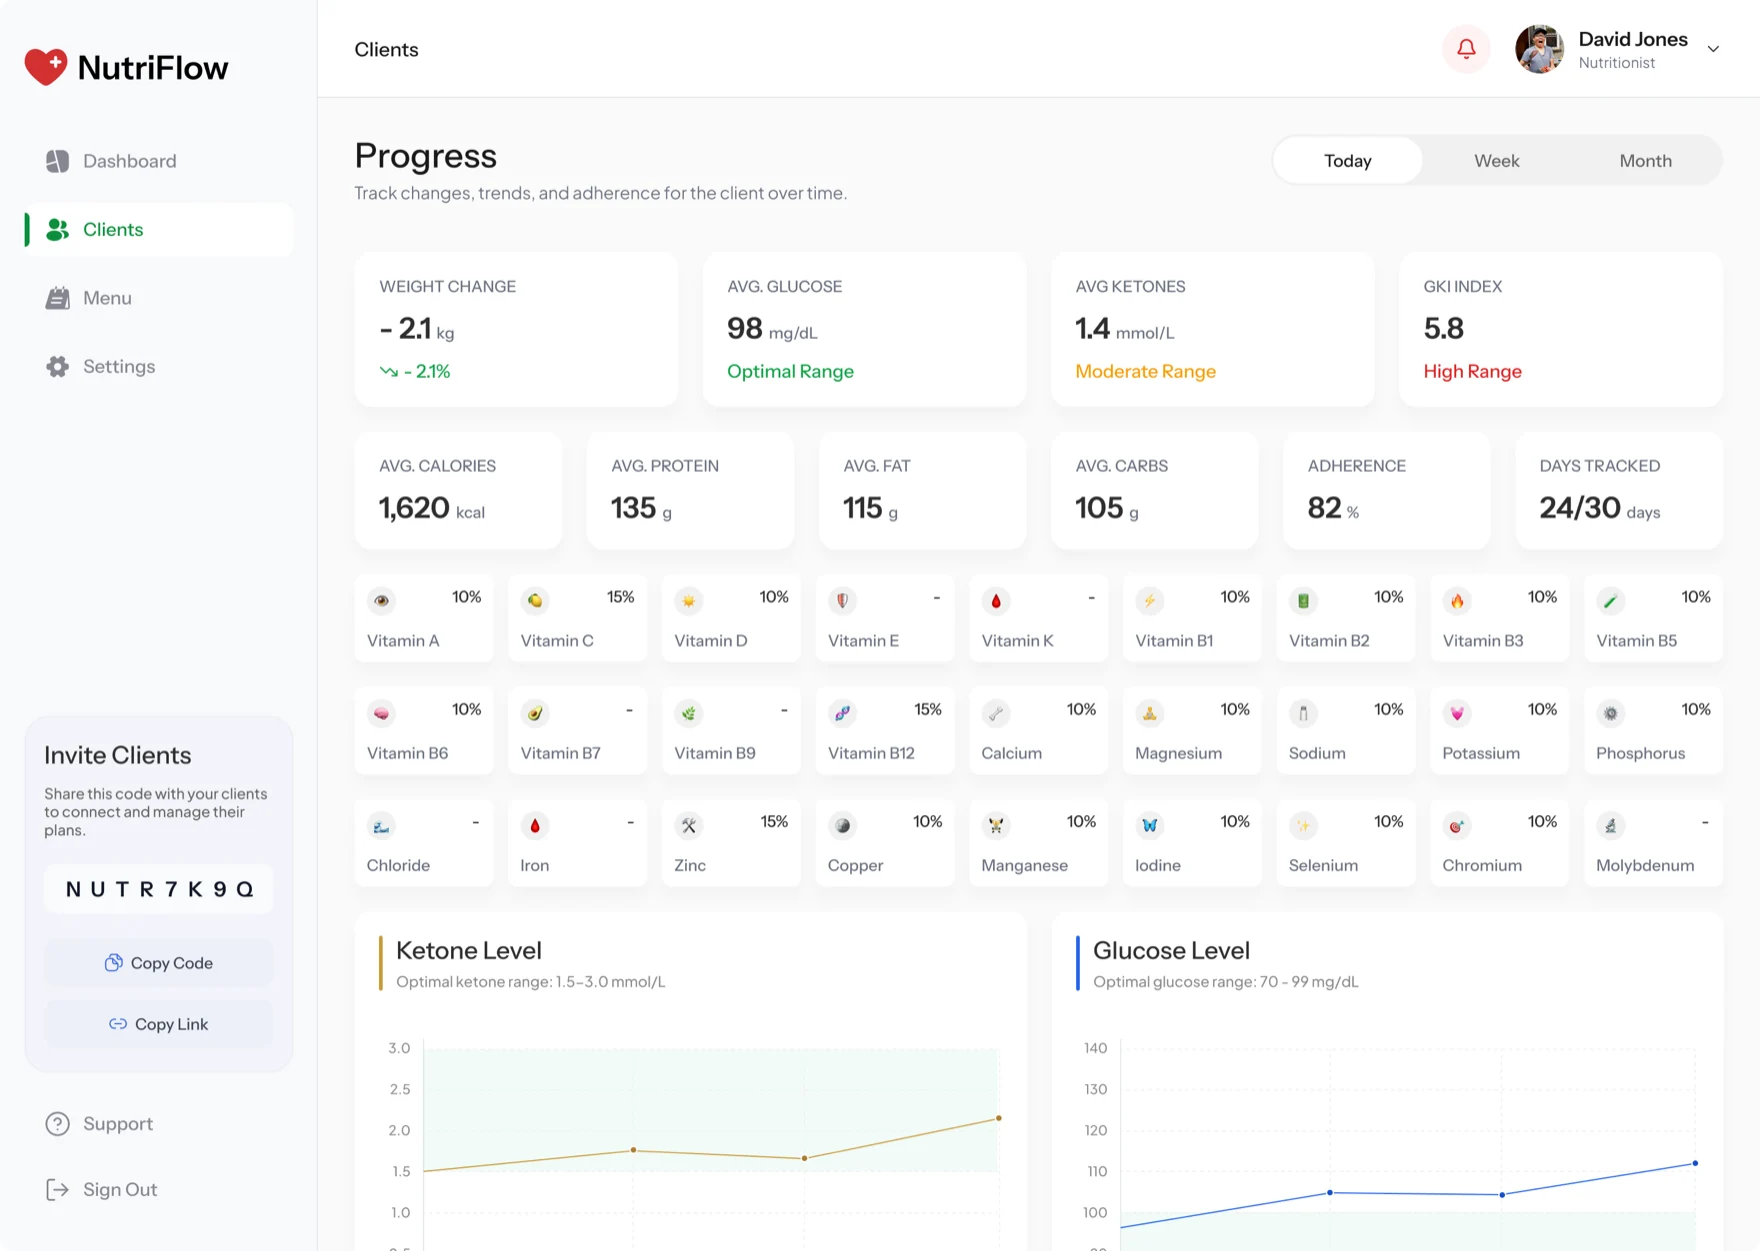Image resolution: width=1760 pixels, height=1251 pixels.
Task: Click the last Ketone Level data point
Action: (x=998, y=1118)
